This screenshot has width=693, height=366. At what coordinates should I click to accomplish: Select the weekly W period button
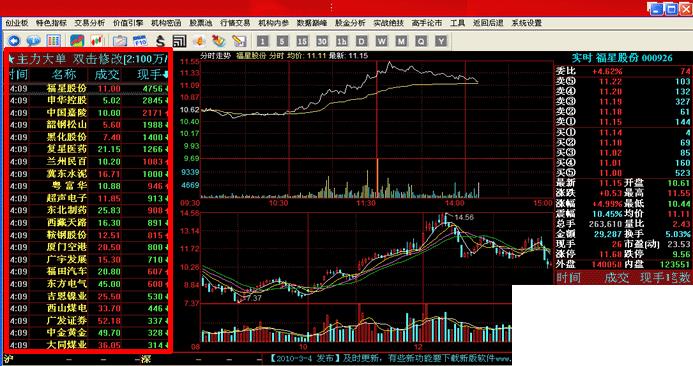tap(381, 42)
